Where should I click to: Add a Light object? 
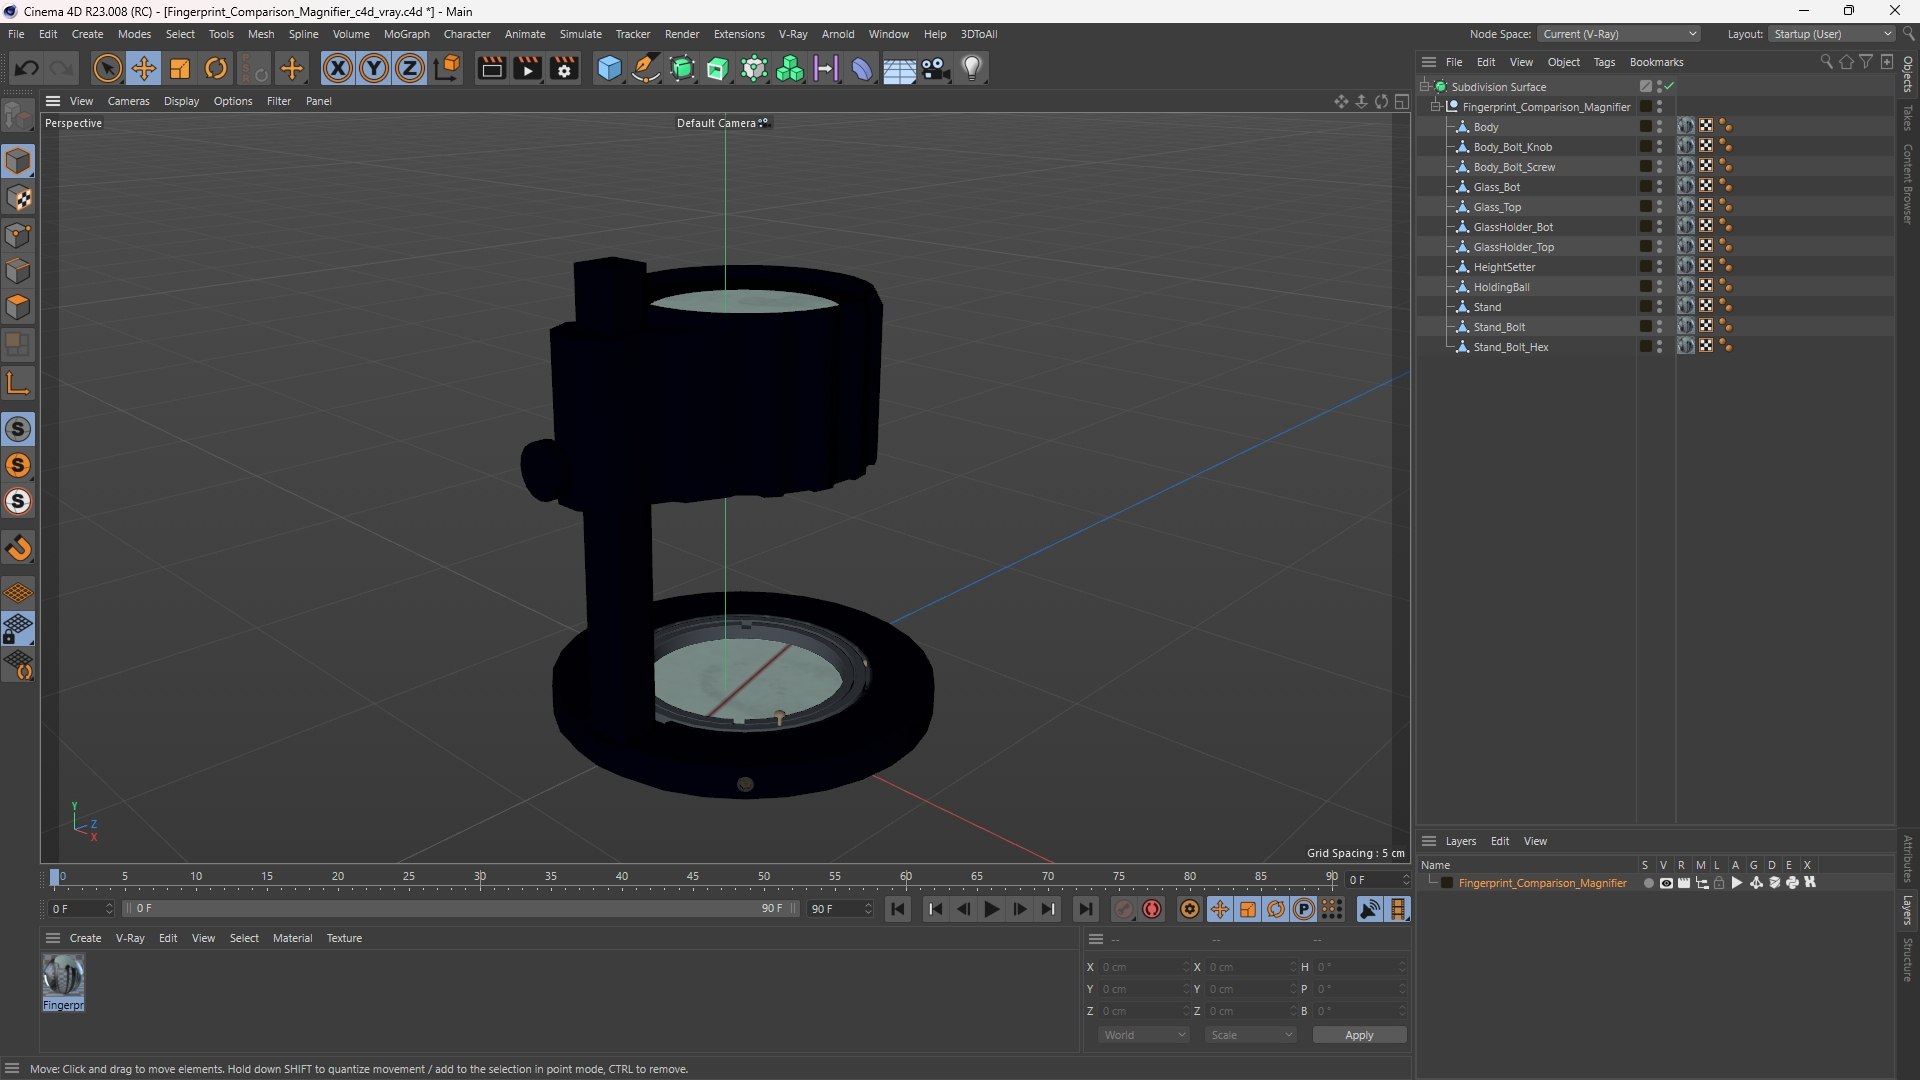(972, 68)
